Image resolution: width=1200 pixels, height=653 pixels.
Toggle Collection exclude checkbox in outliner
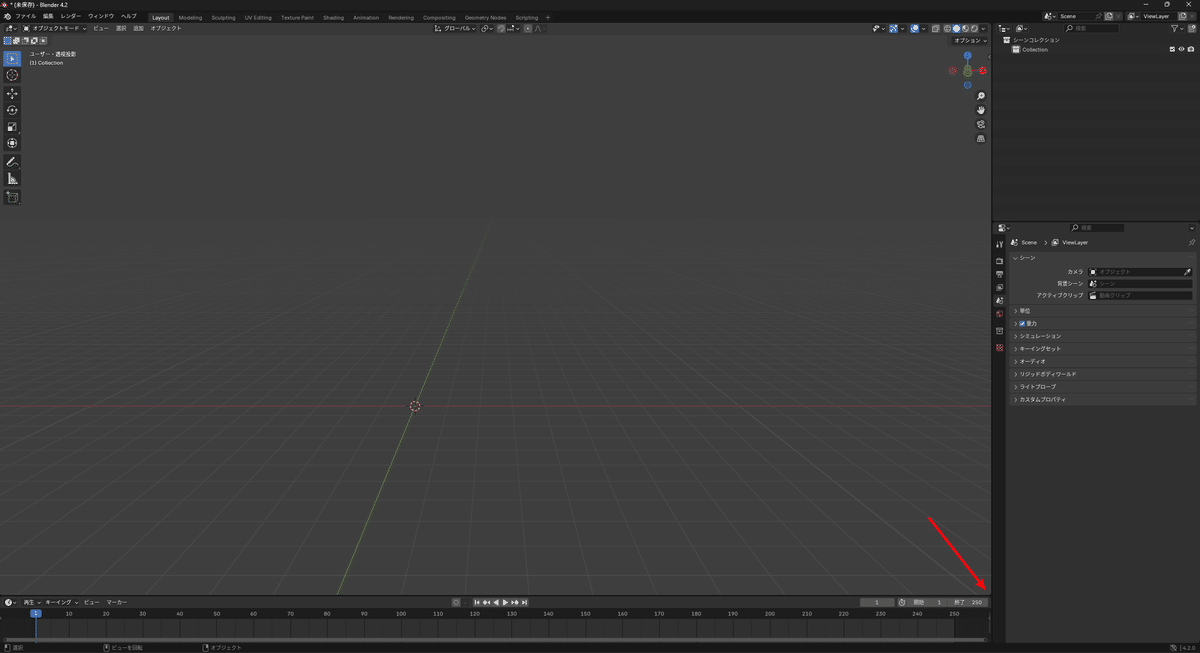[1172, 49]
